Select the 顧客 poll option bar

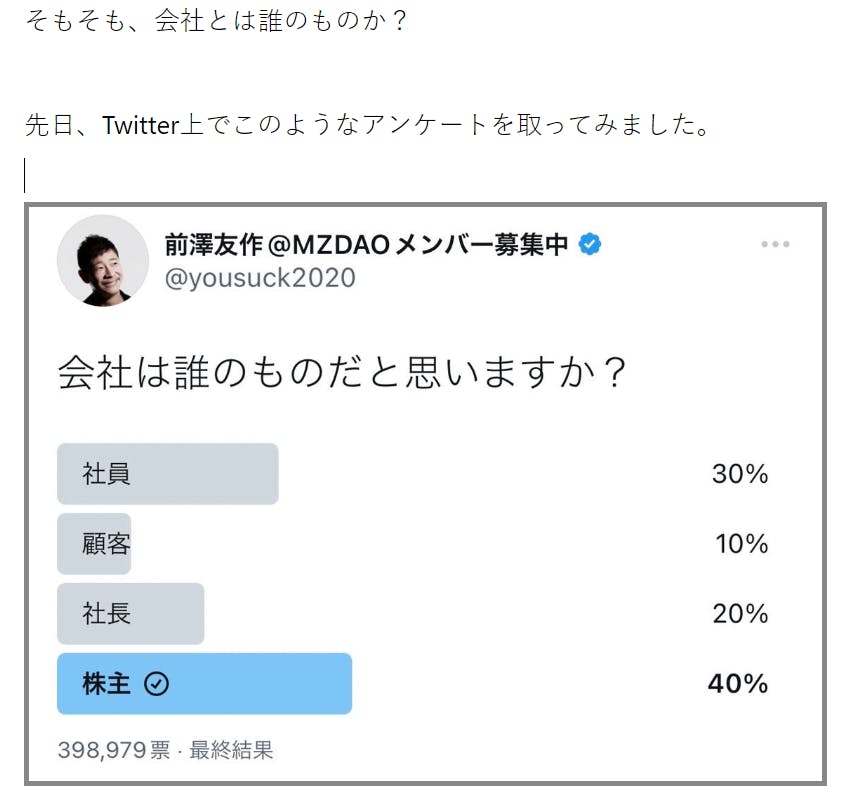[x=95, y=544]
